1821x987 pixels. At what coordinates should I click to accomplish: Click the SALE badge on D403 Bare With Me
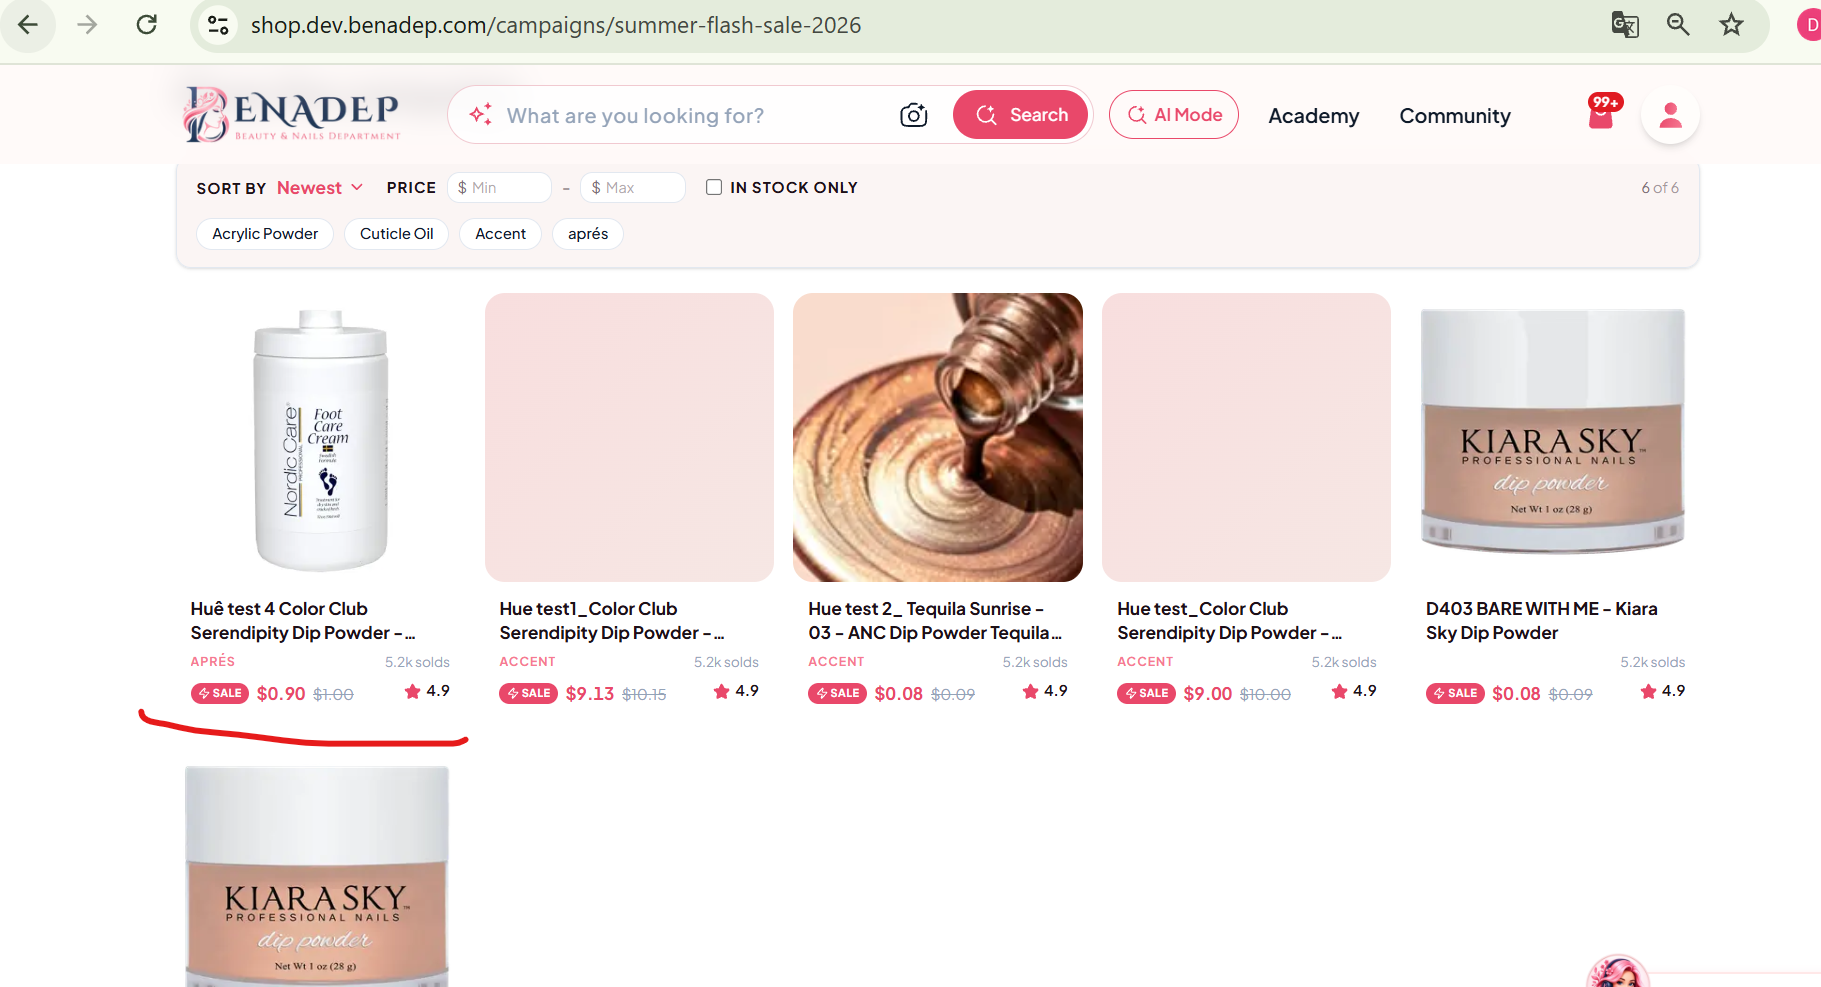coord(1455,693)
